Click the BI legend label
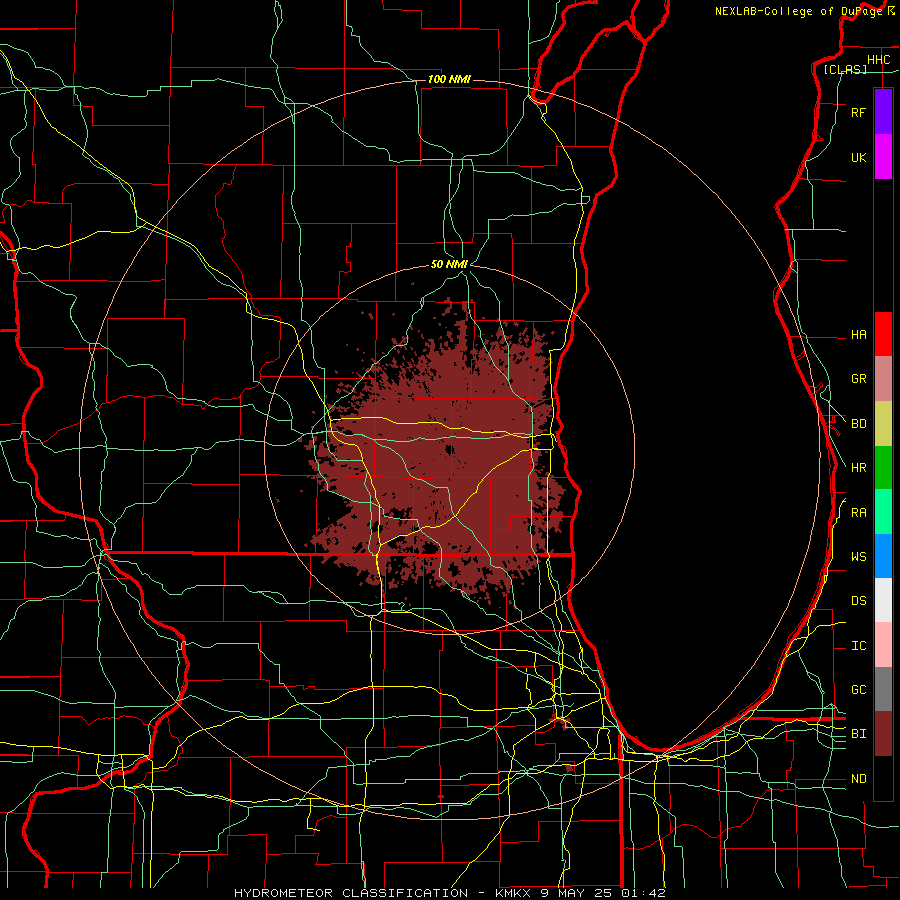Image resolution: width=900 pixels, height=900 pixels. (x=858, y=734)
